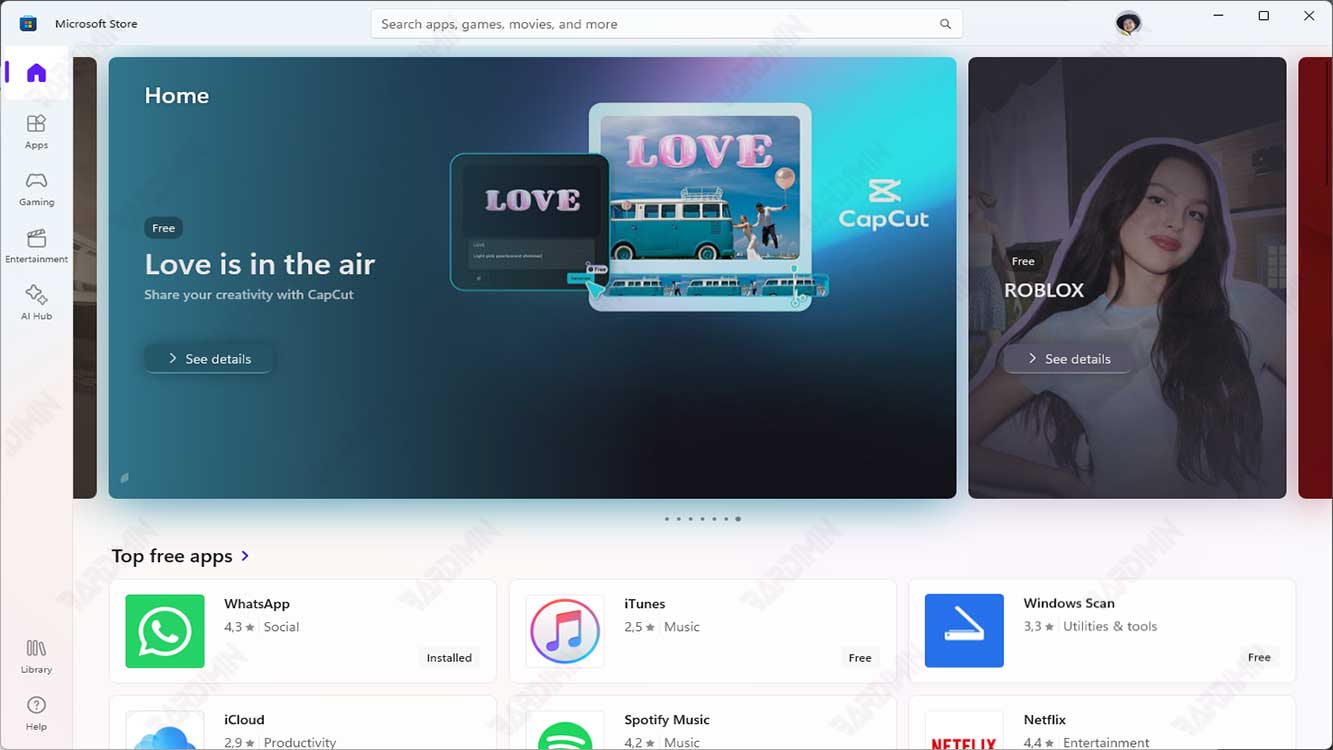1333x750 pixels.
Task: Click the Free tag on ROBLOX banner
Action: point(1023,261)
